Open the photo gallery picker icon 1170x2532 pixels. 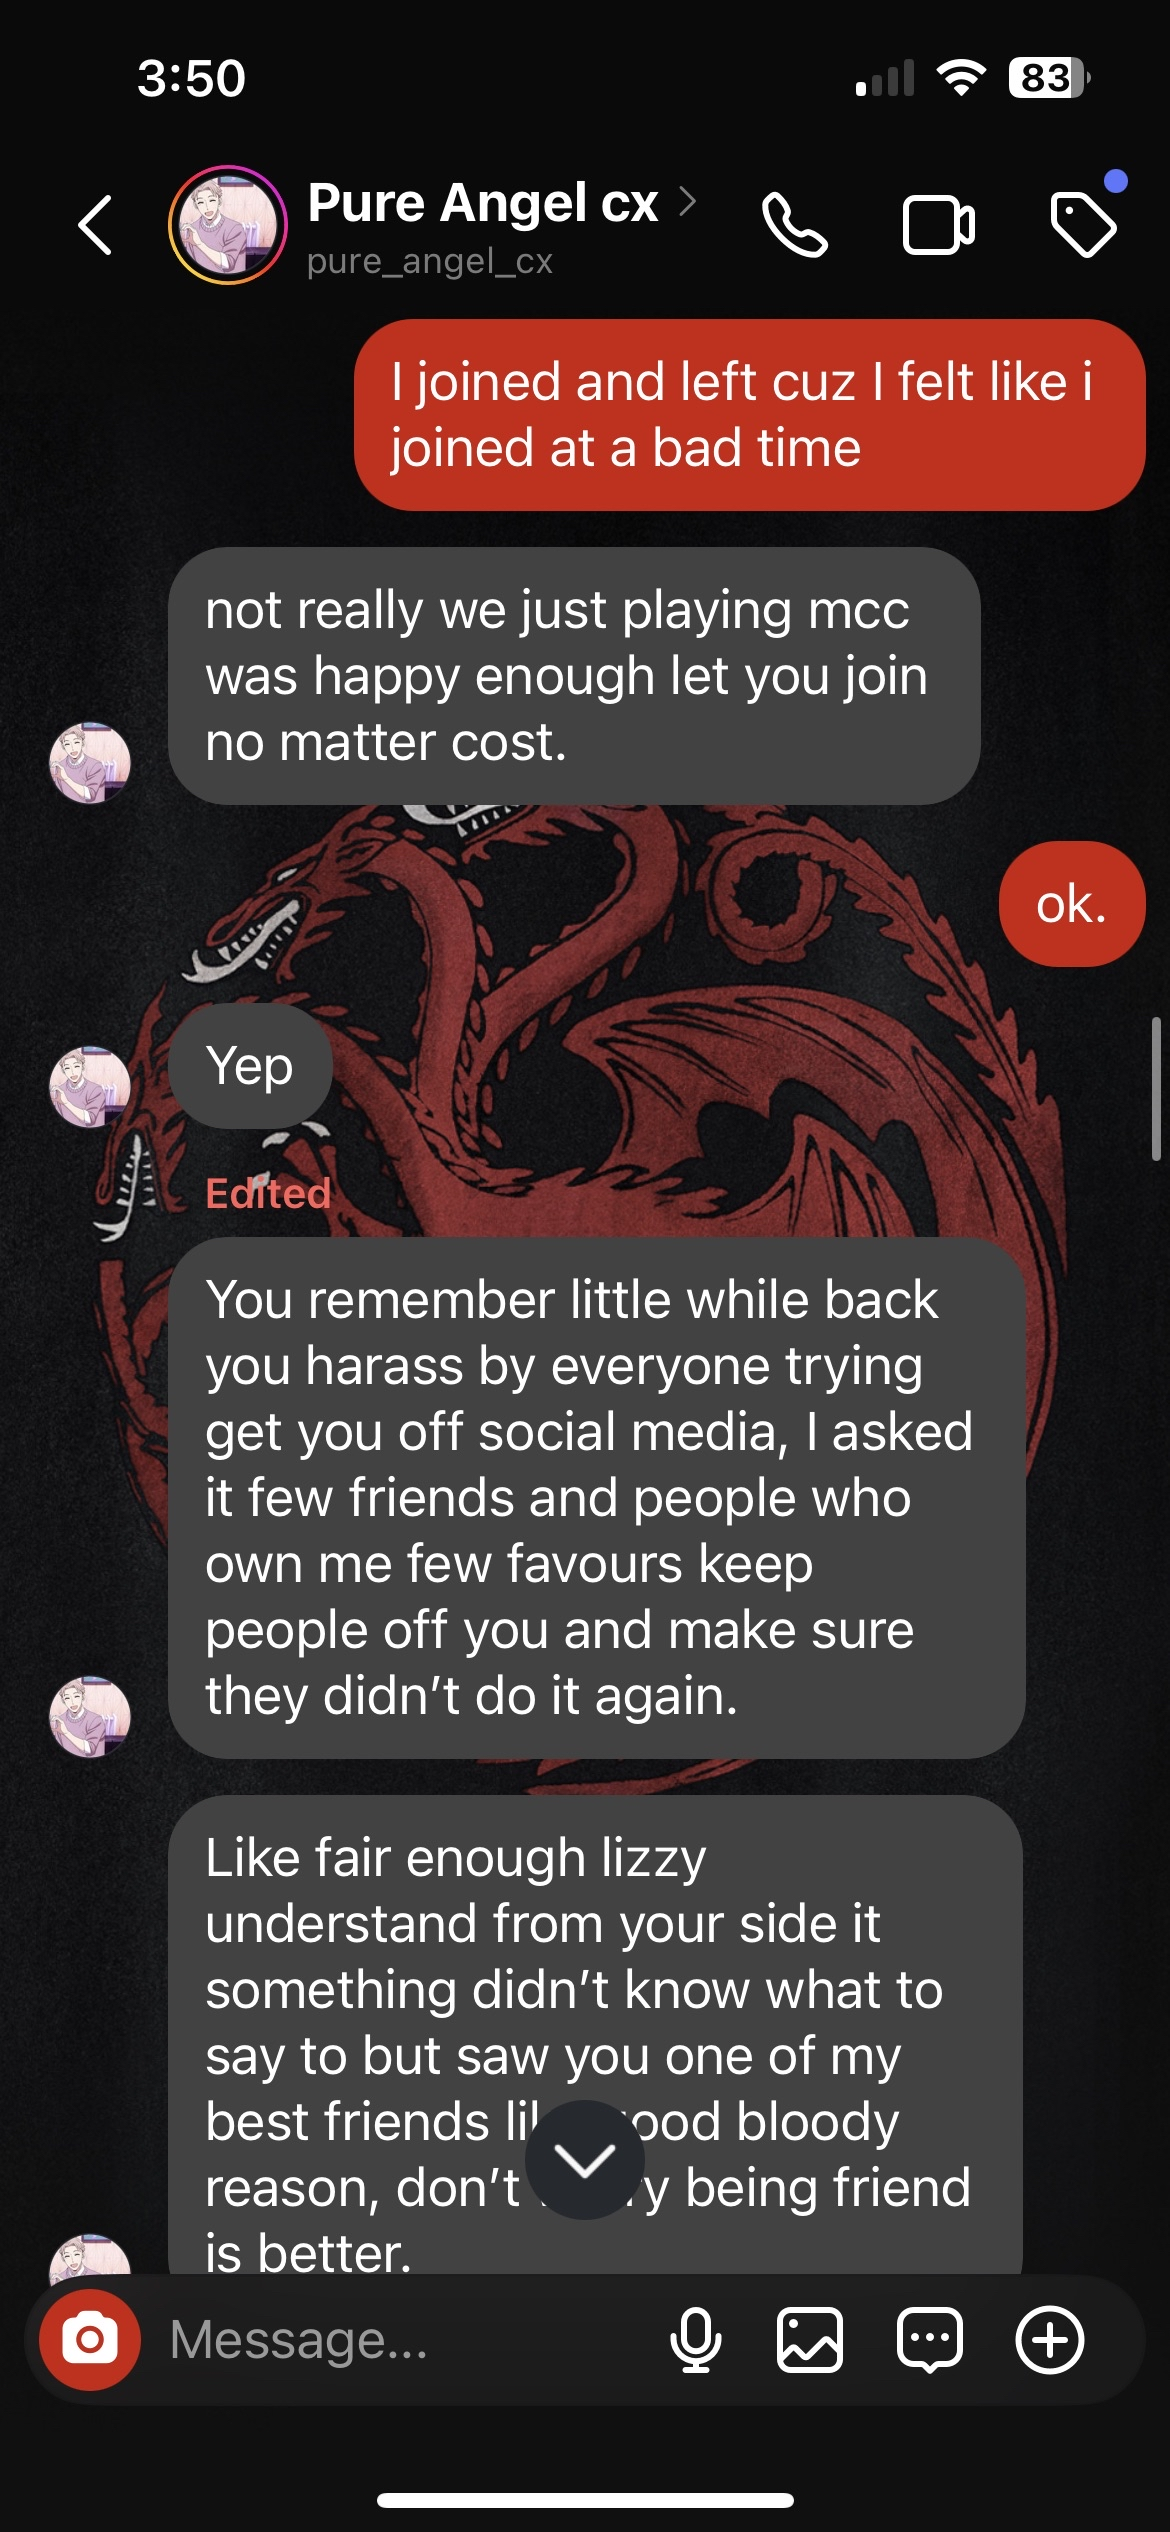tap(810, 2340)
